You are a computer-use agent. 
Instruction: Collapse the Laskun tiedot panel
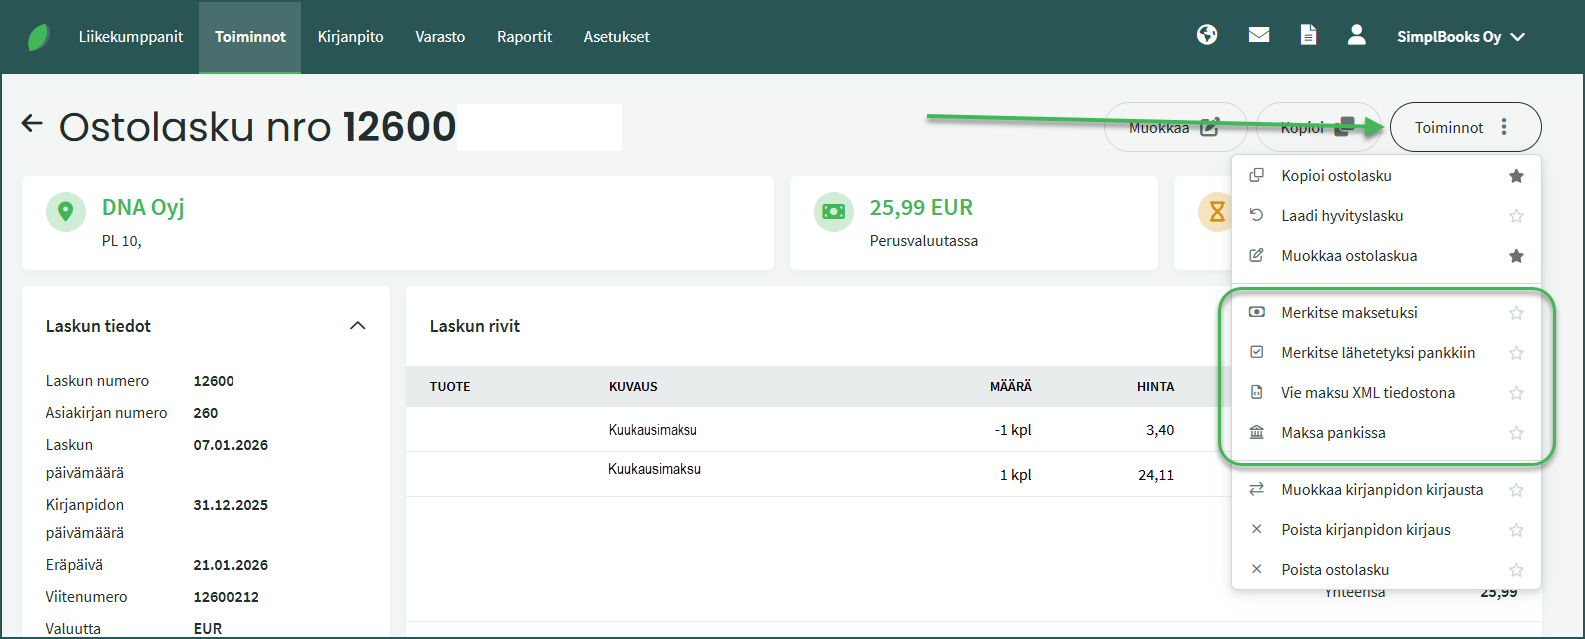point(358,326)
